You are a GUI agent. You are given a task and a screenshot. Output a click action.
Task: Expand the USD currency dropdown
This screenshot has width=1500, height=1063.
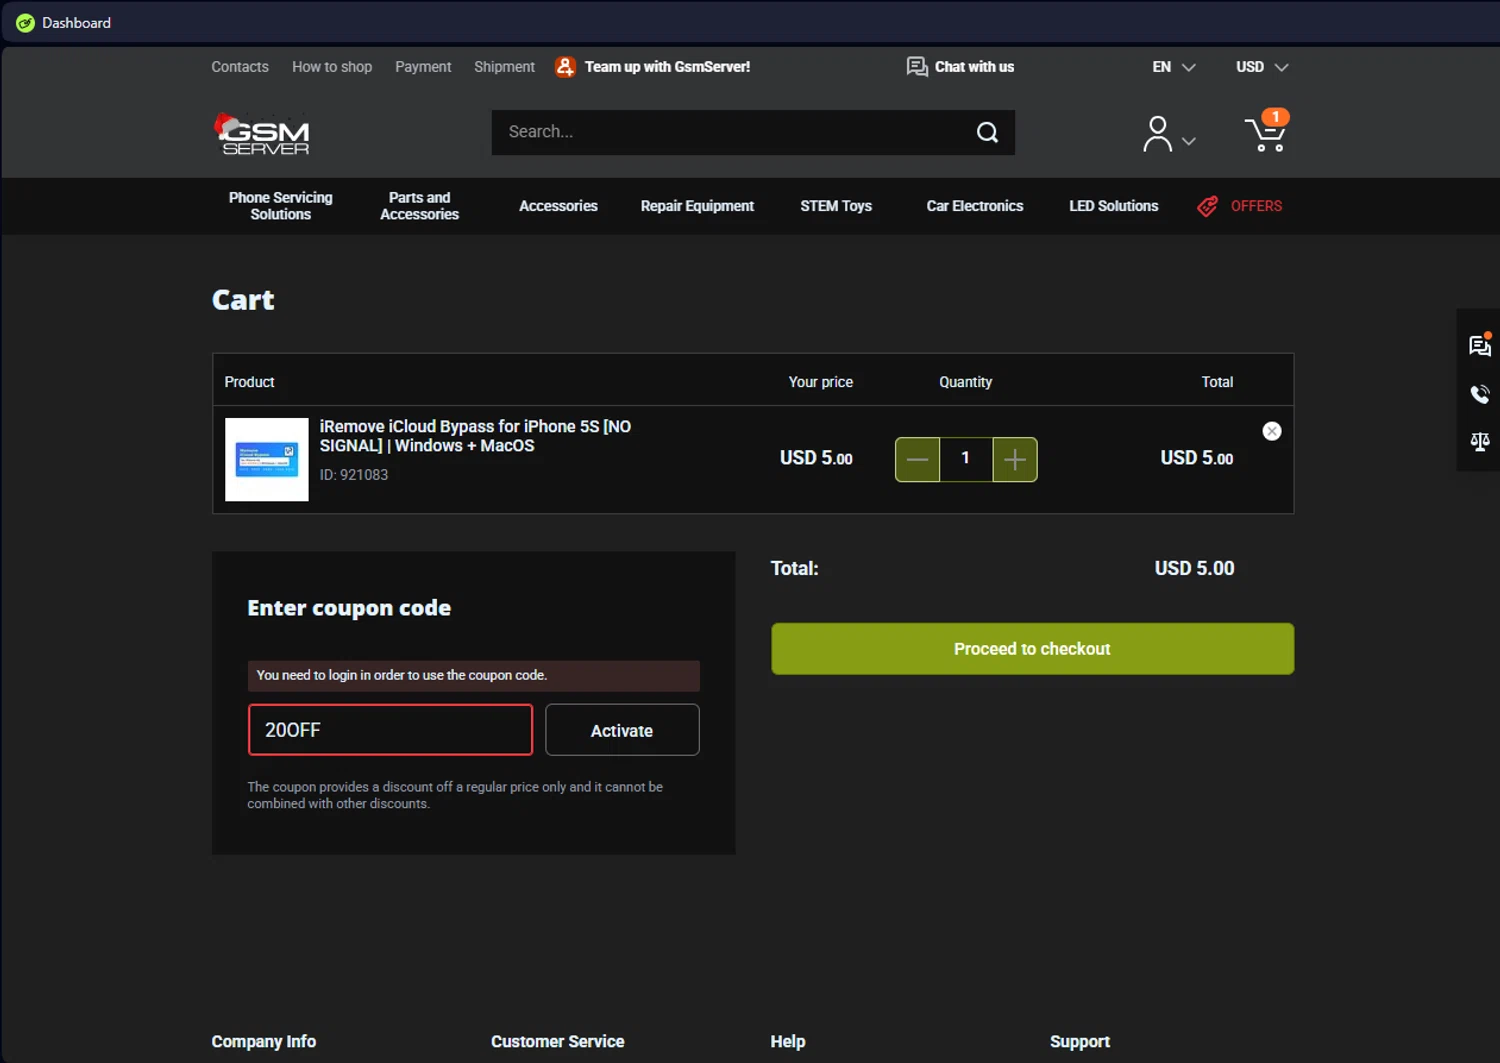click(x=1262, y=67)
